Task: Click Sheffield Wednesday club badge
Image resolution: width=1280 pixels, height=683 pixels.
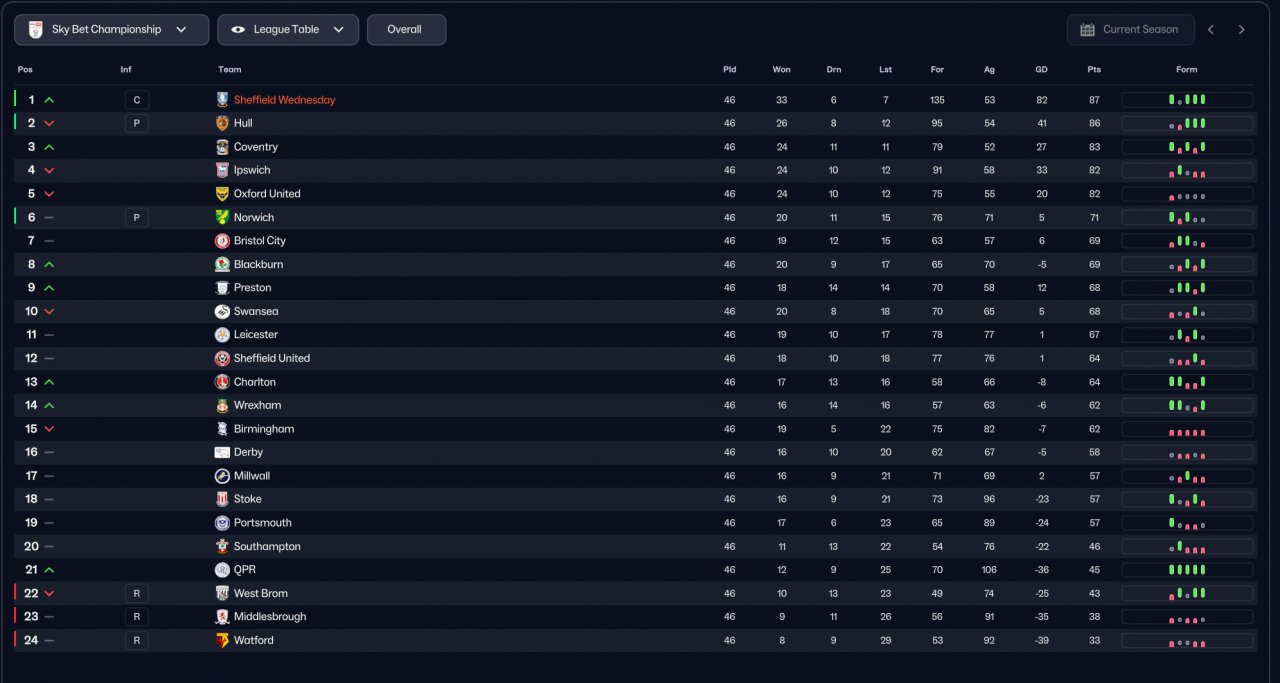Action: 222,100
